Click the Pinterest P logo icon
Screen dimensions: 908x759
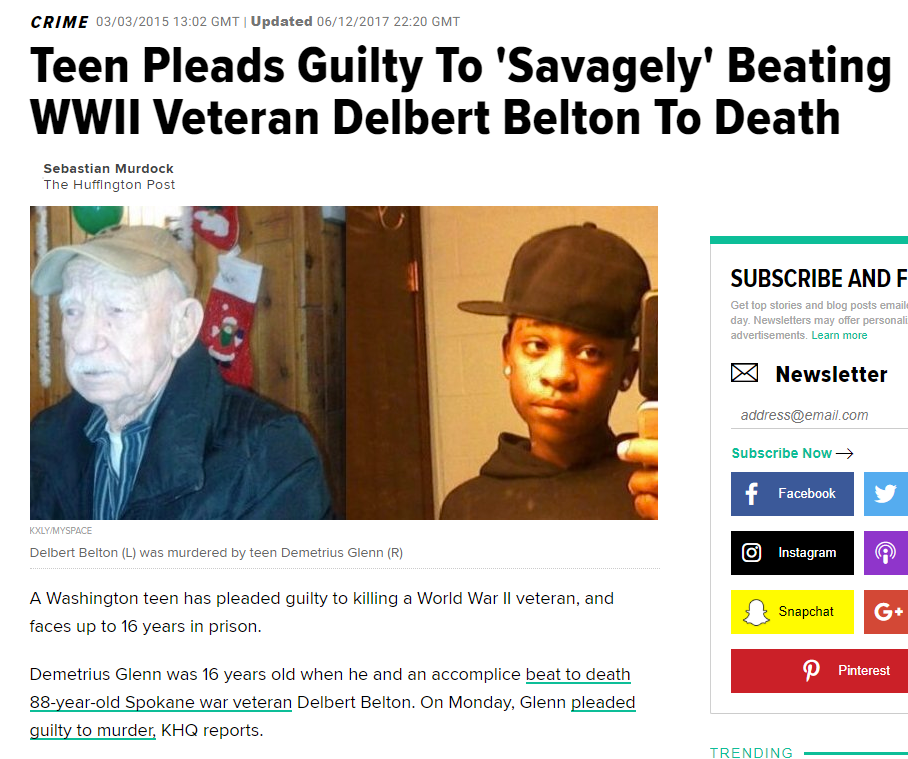[811, 670]
